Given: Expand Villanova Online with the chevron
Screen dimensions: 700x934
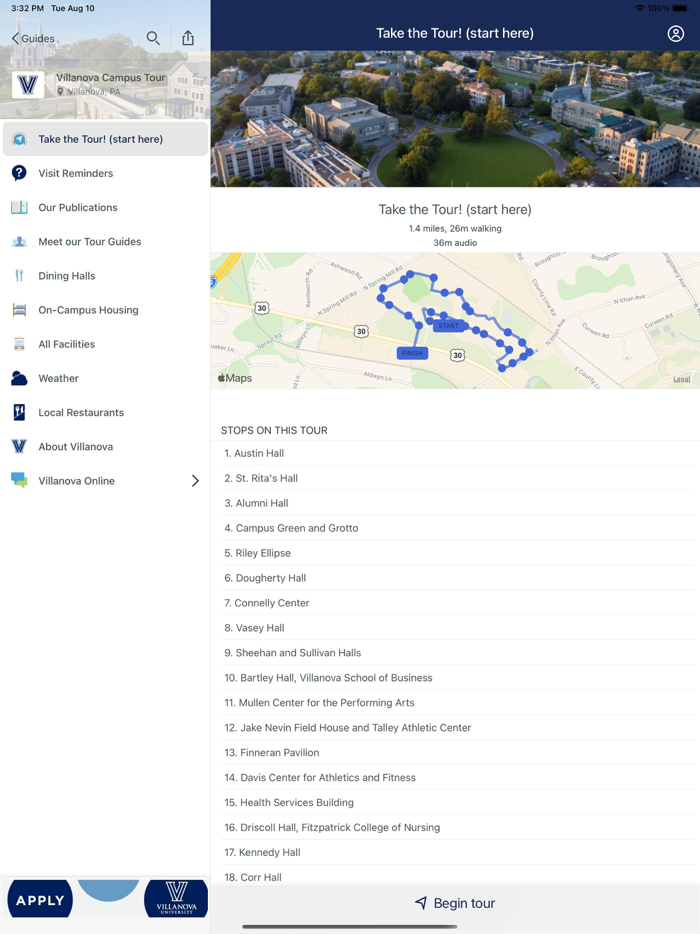Looking at the screenshot, I should pyautogui.click(x=195, y=481).
